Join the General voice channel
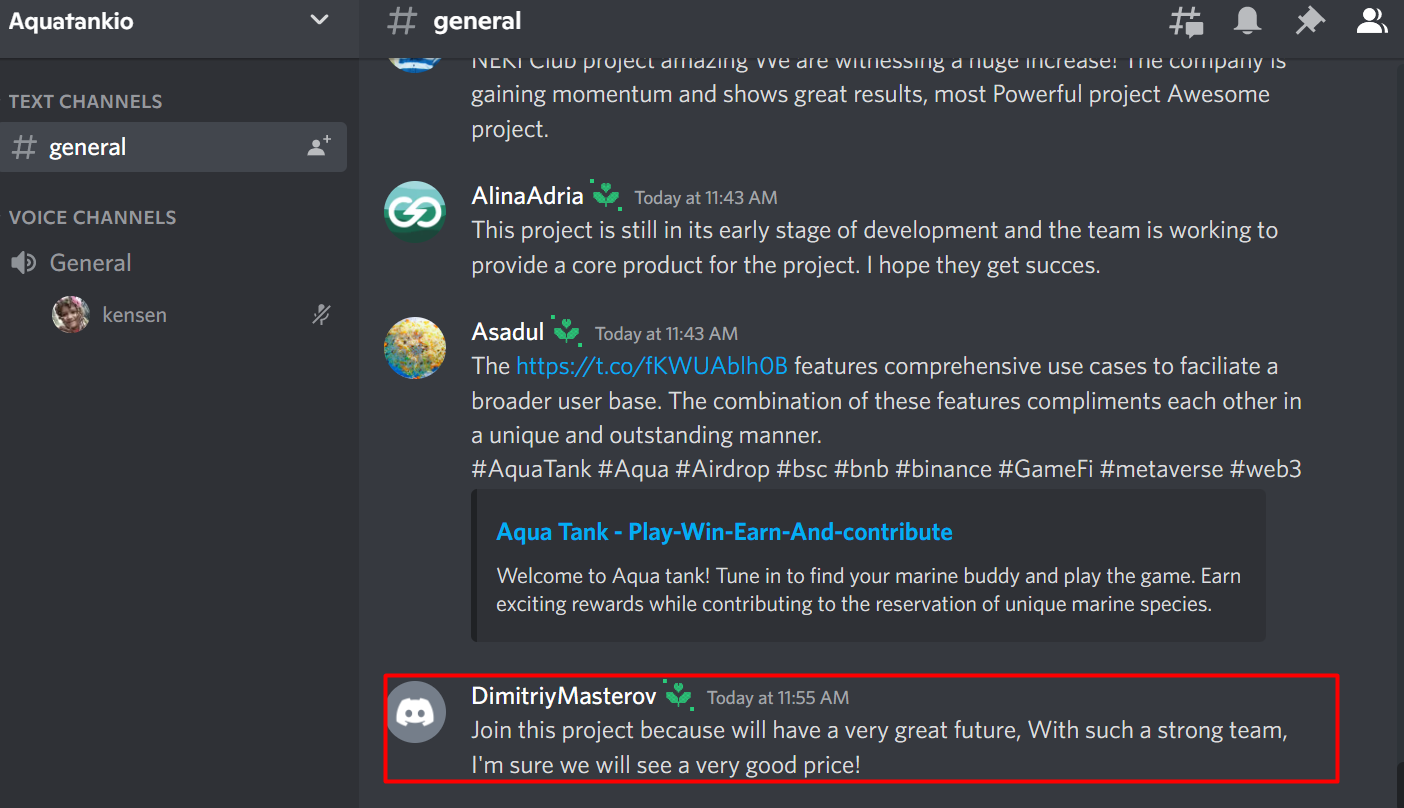Viewport: 1404px width, 808px height. pos(174,263)
